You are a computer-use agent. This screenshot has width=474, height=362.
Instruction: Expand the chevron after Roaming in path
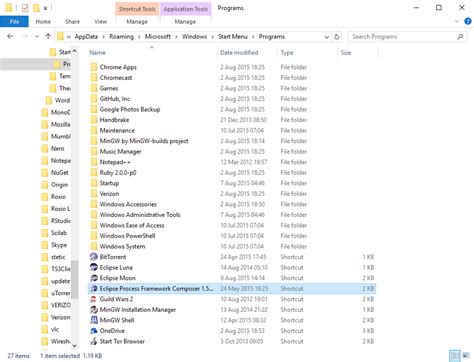pos(139,37)
